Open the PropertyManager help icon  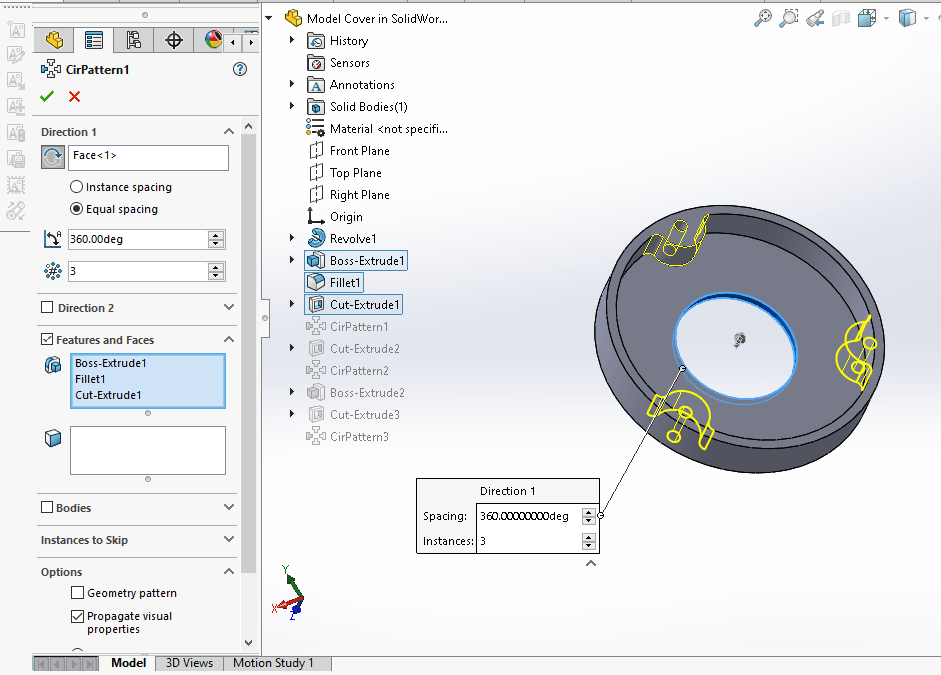pyautogui.click(x=239, y=69)
